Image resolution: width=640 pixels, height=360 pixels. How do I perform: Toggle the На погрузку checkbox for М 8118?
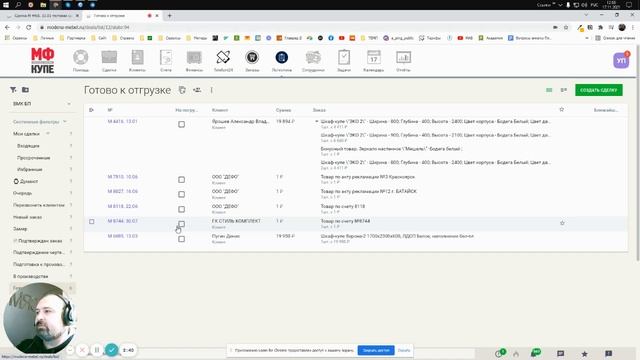[x=181, y=209]
